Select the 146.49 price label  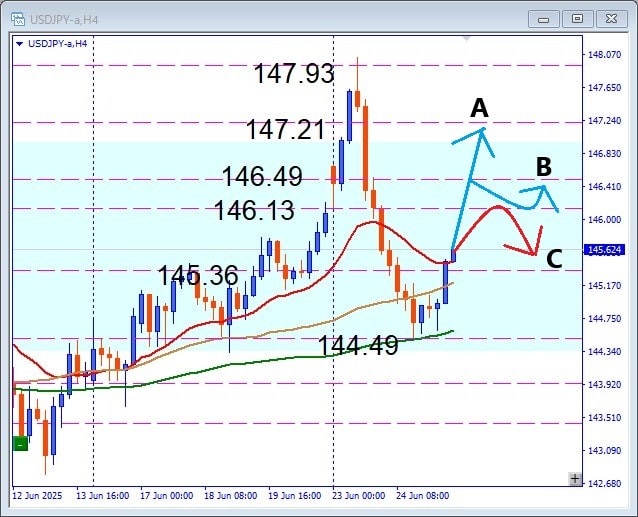tap(262, 177)
